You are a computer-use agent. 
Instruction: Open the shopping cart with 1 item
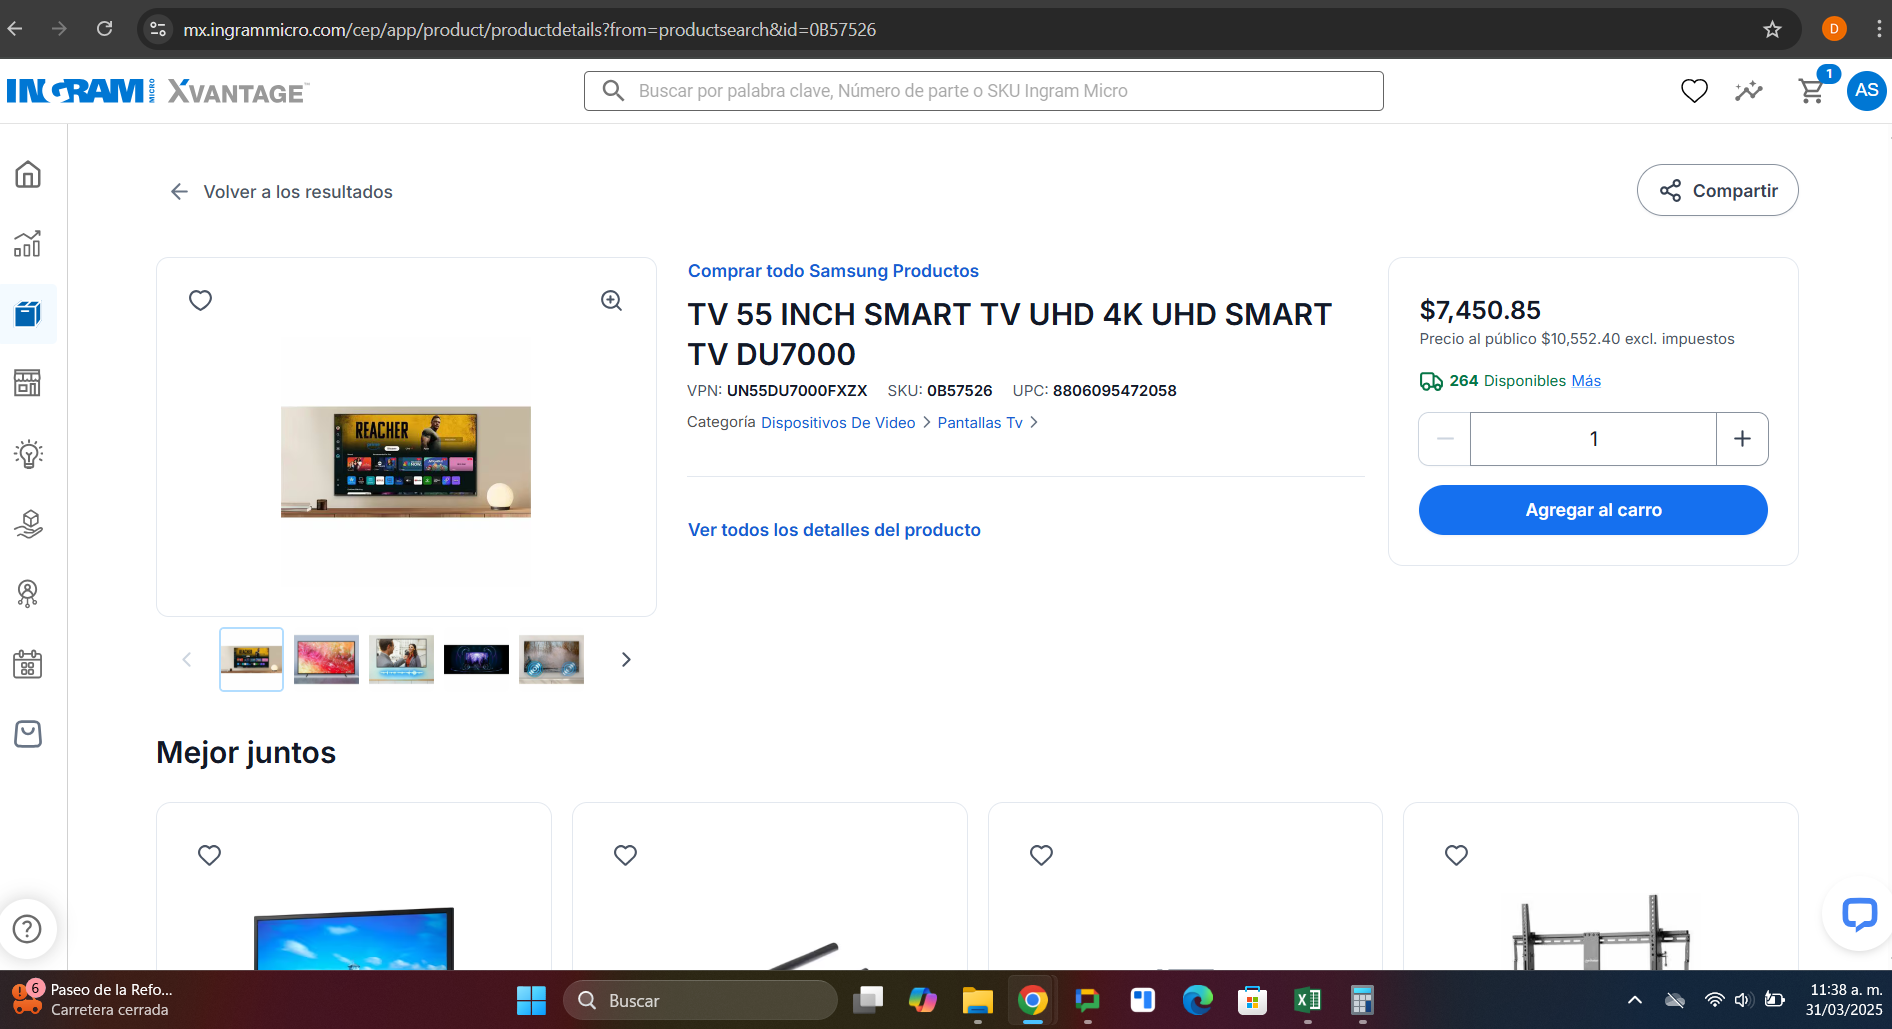point(1813,90)
